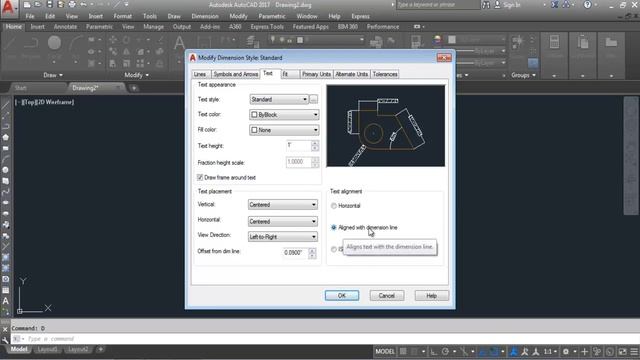Screen dimensions: 640x360
Task: Select the Arc tool in the Draw ribbon panel
Action: click(x=76, y=43)
